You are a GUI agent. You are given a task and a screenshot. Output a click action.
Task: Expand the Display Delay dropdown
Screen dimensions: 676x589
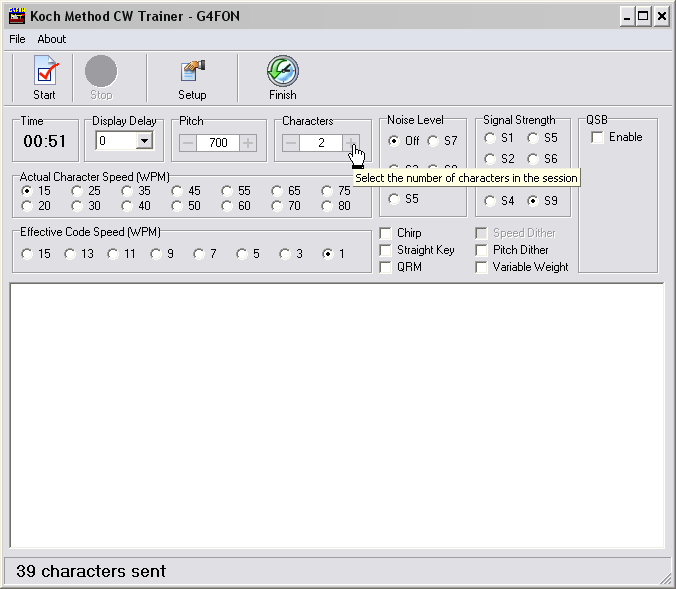[144, 141]
